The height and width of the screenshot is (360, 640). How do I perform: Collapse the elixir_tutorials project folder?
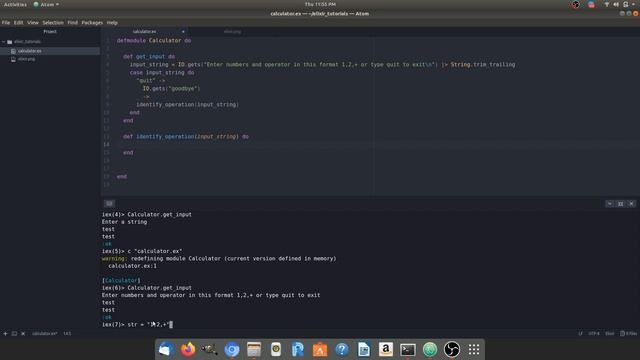(4, 42)
